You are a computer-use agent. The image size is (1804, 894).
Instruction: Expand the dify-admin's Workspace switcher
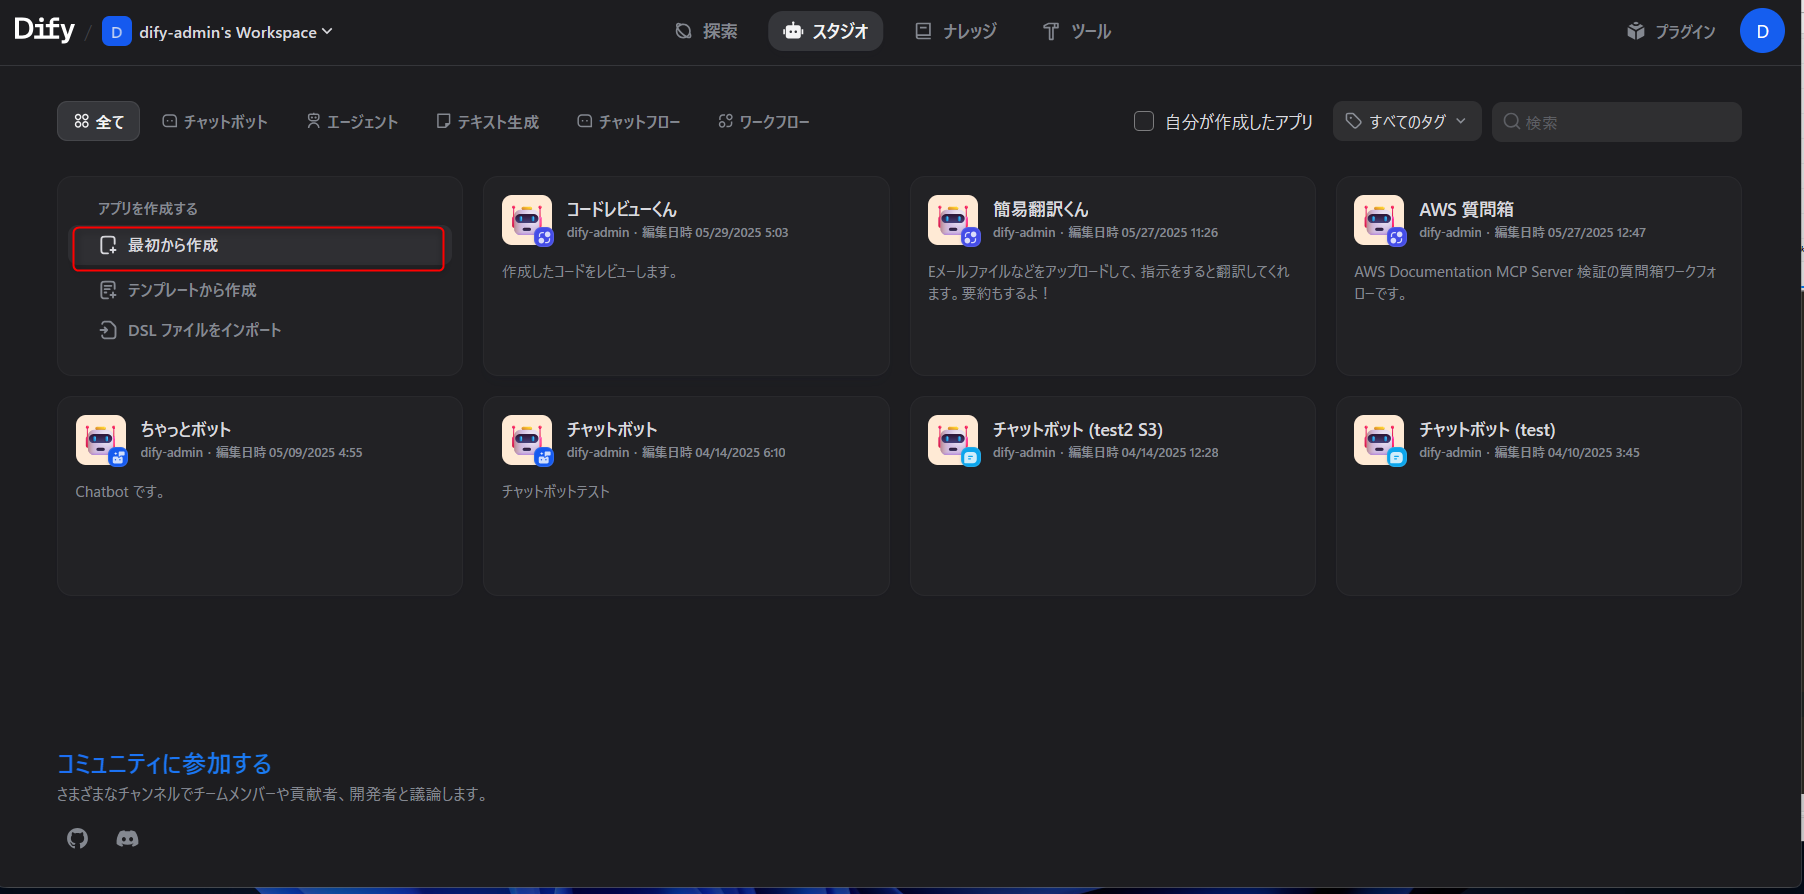click(218, 32)
